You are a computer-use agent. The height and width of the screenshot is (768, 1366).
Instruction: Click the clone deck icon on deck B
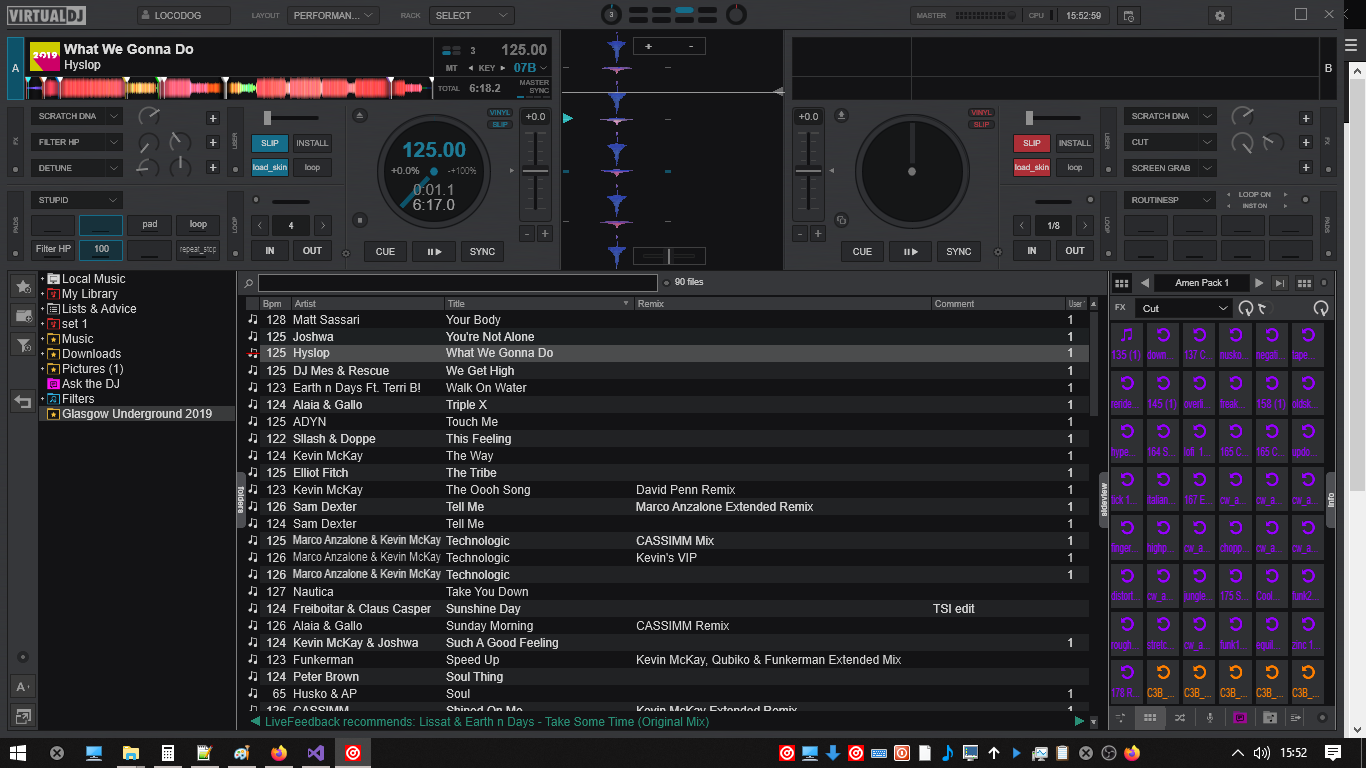841,220
